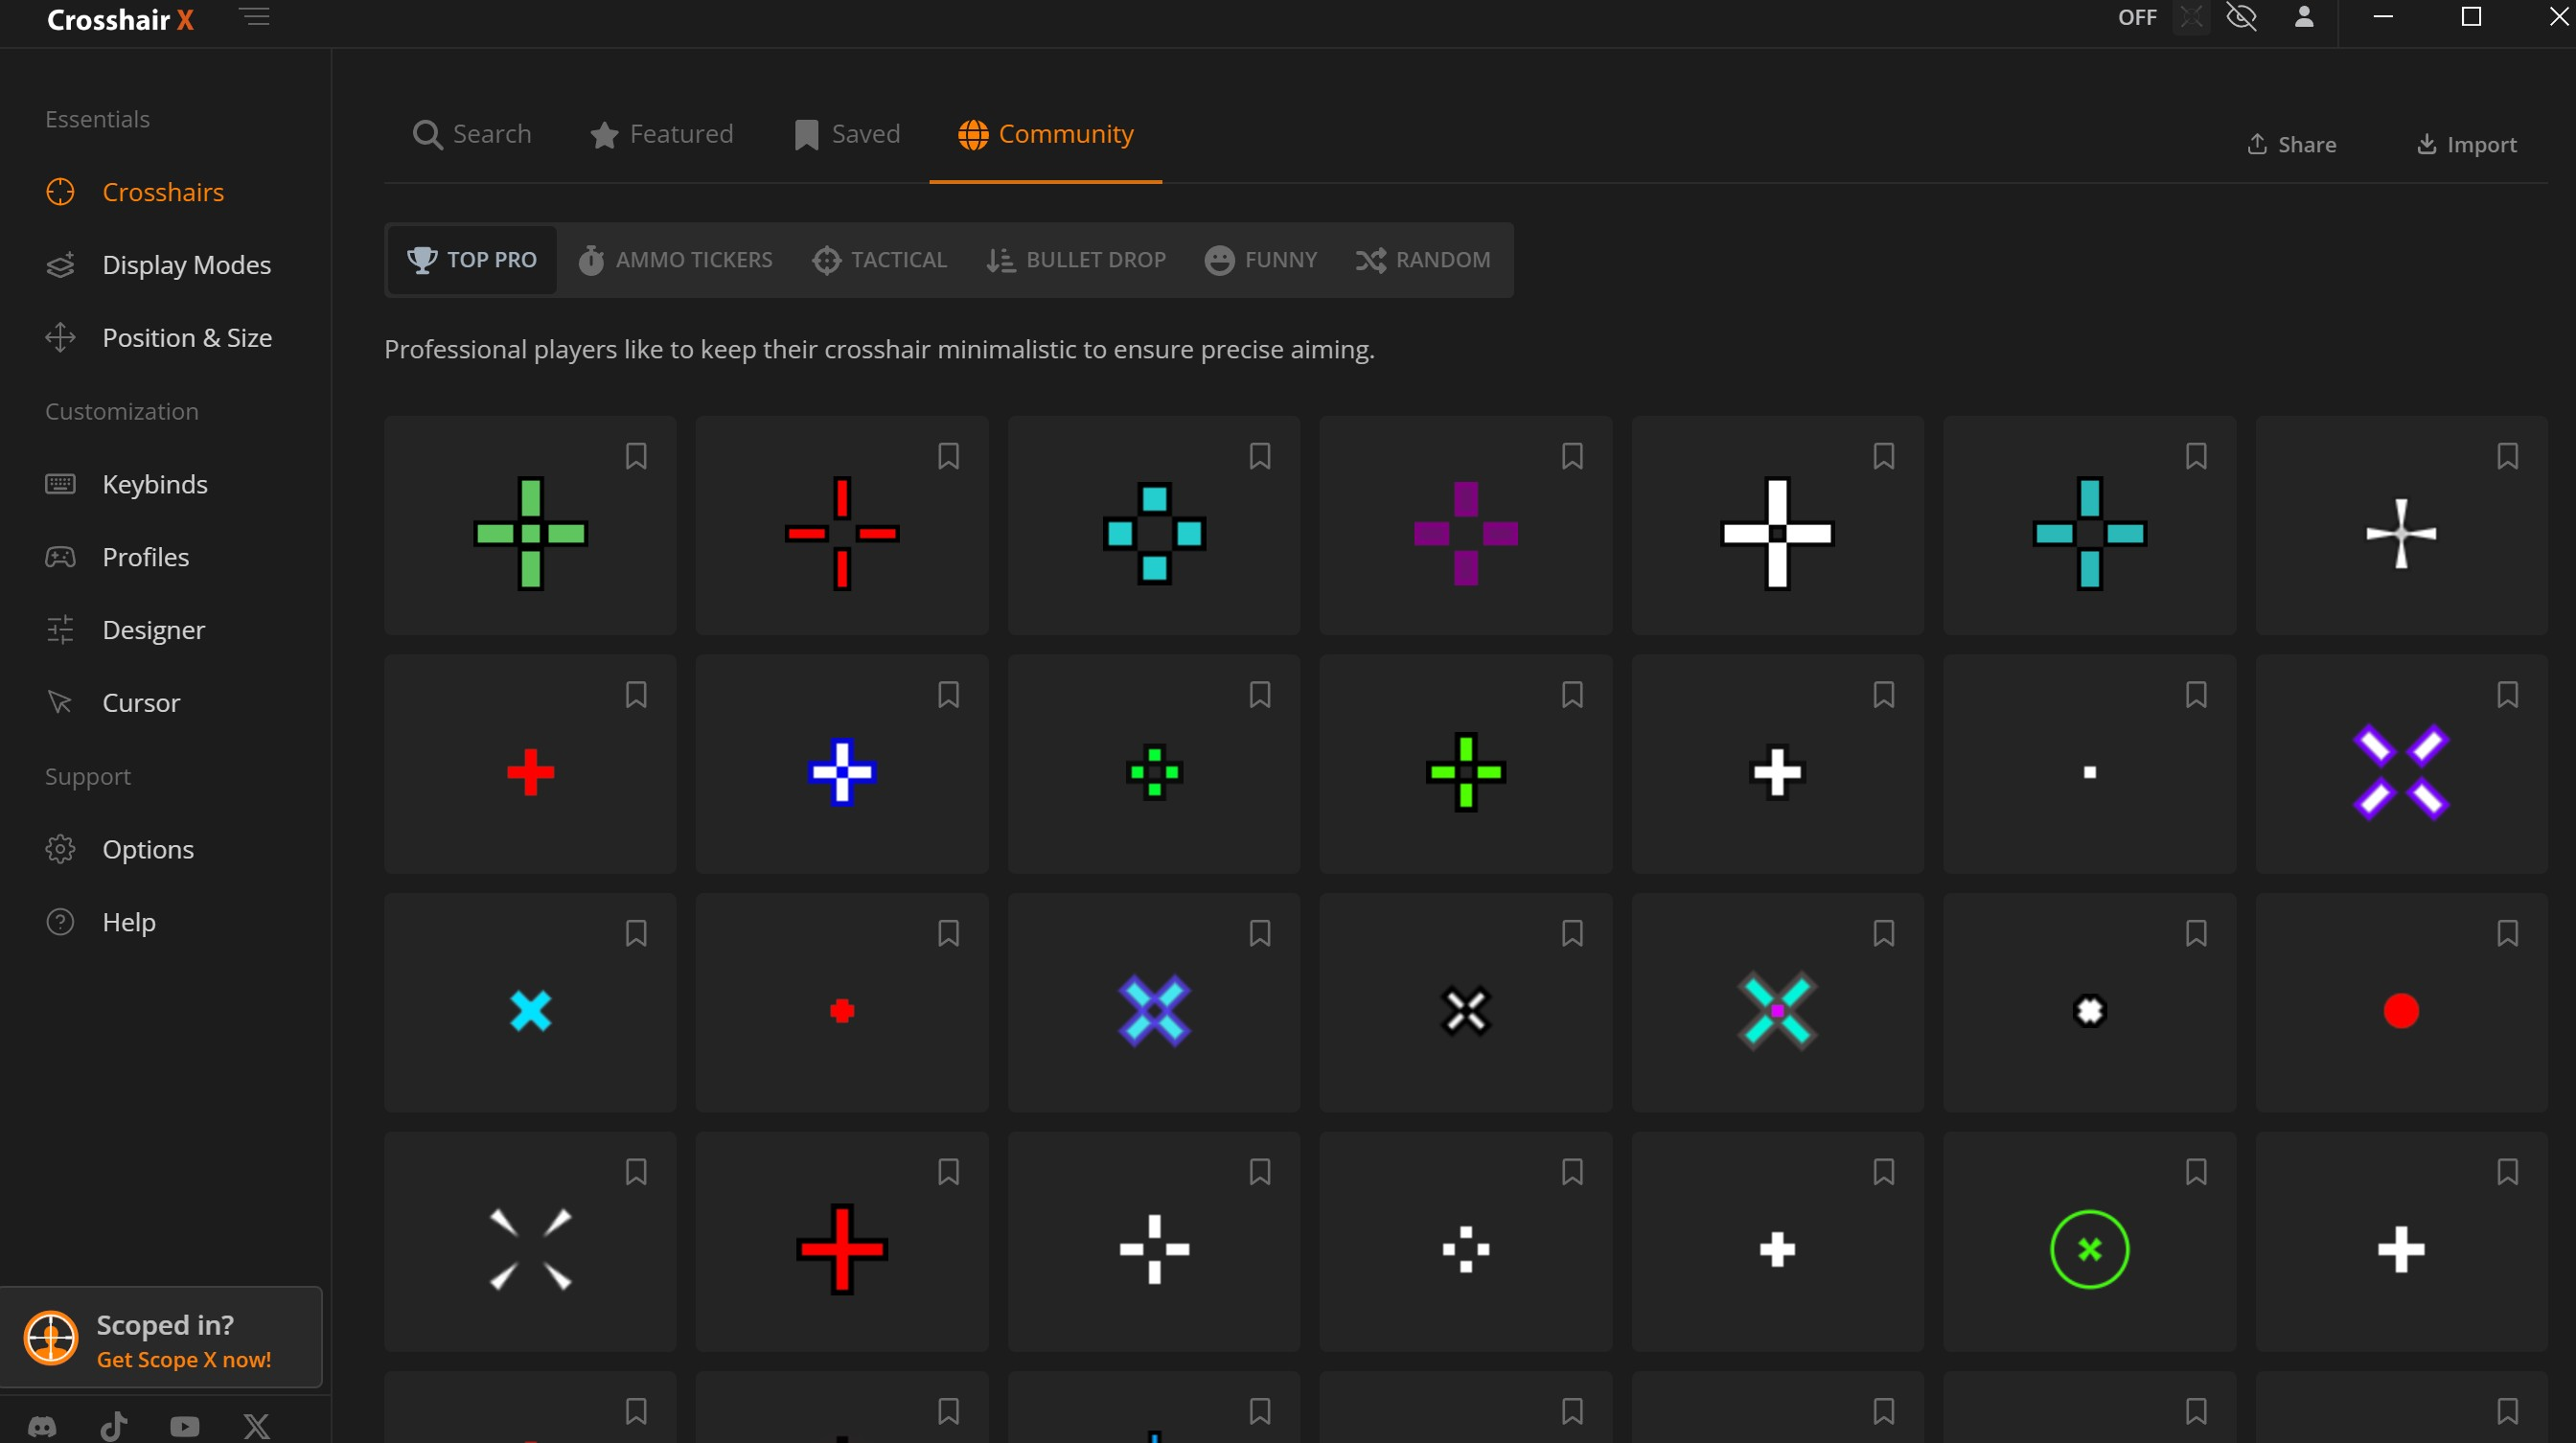
Task: Open the TikTok link icon
Action: [x=114, y=1426]
